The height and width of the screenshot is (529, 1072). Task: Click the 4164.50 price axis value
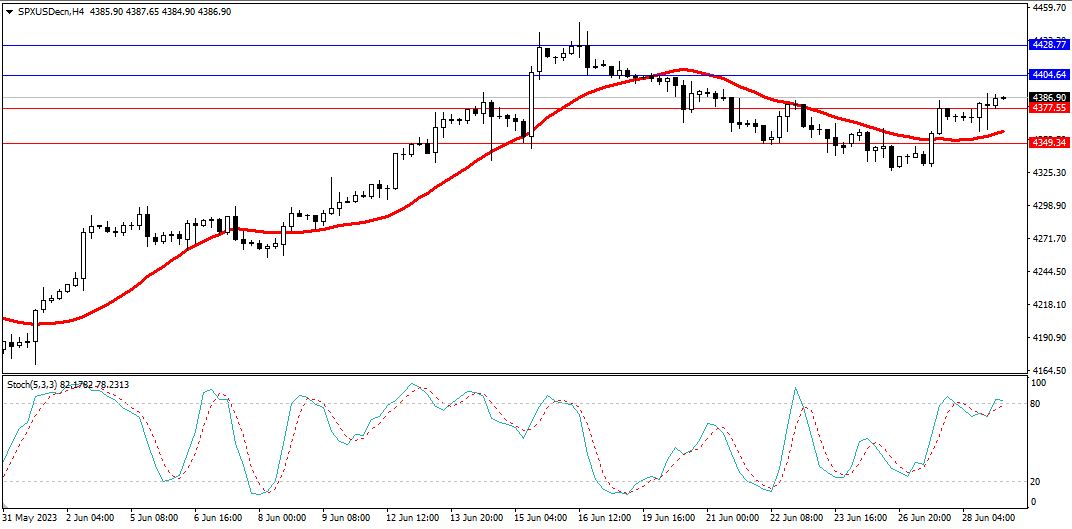[x=1051, y=371]
